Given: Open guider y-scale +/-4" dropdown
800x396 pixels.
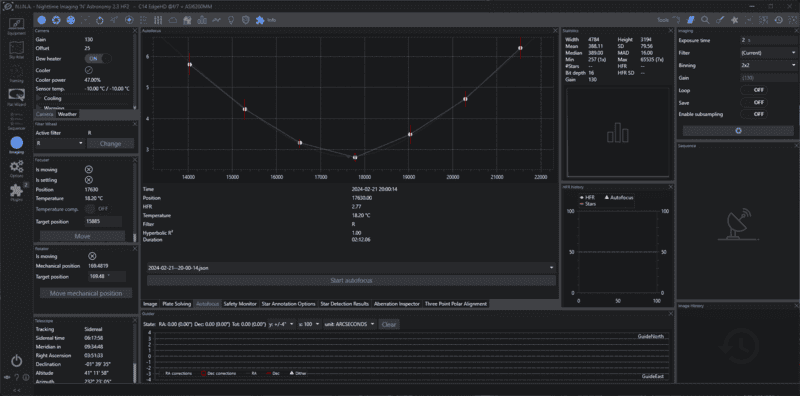Looking at the screenshot, I should click(x=282, y=324).
